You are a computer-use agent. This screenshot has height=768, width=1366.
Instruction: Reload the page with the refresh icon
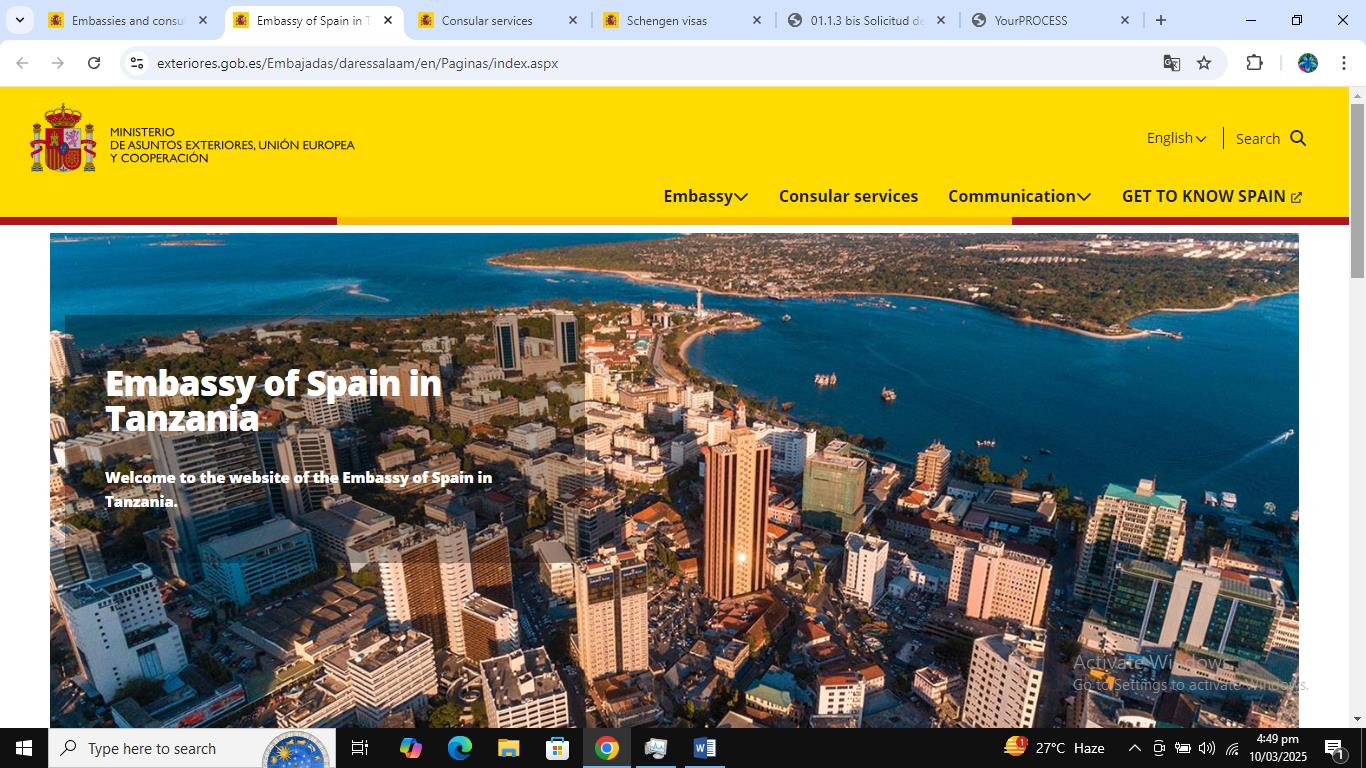click(x=93, y=62)
